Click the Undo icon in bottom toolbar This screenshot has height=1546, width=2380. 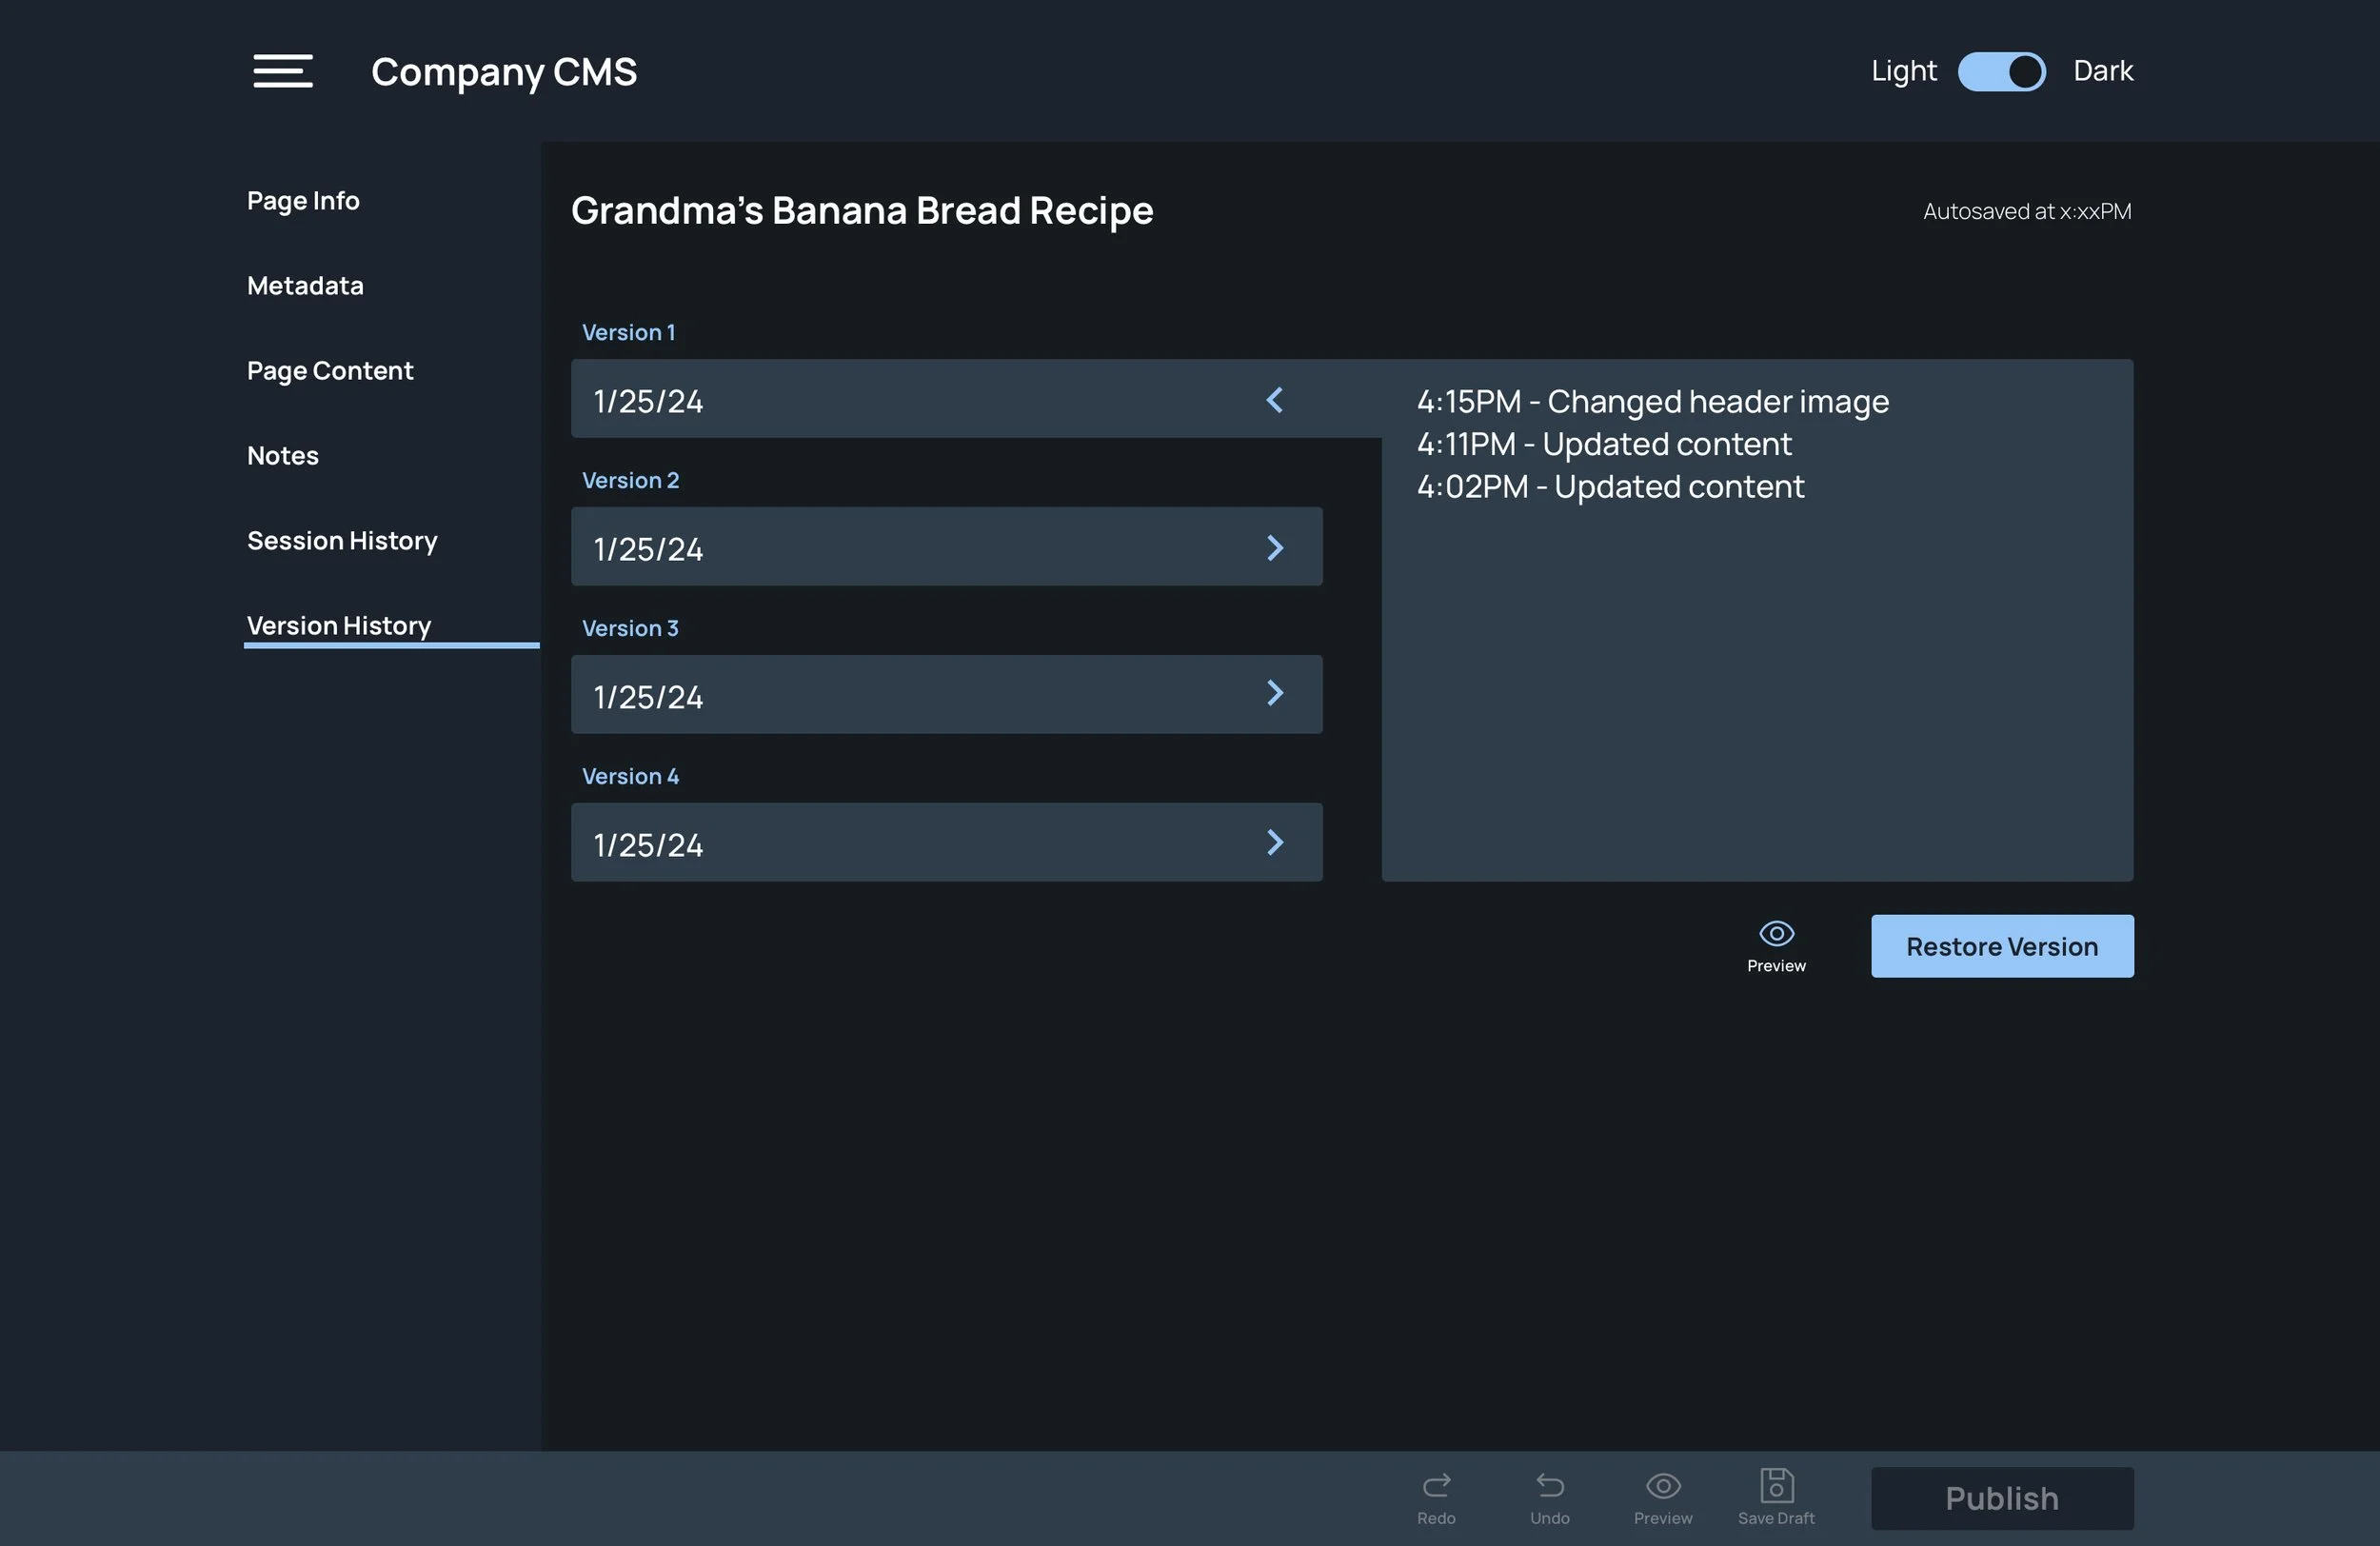[x=1549, y=1486]
